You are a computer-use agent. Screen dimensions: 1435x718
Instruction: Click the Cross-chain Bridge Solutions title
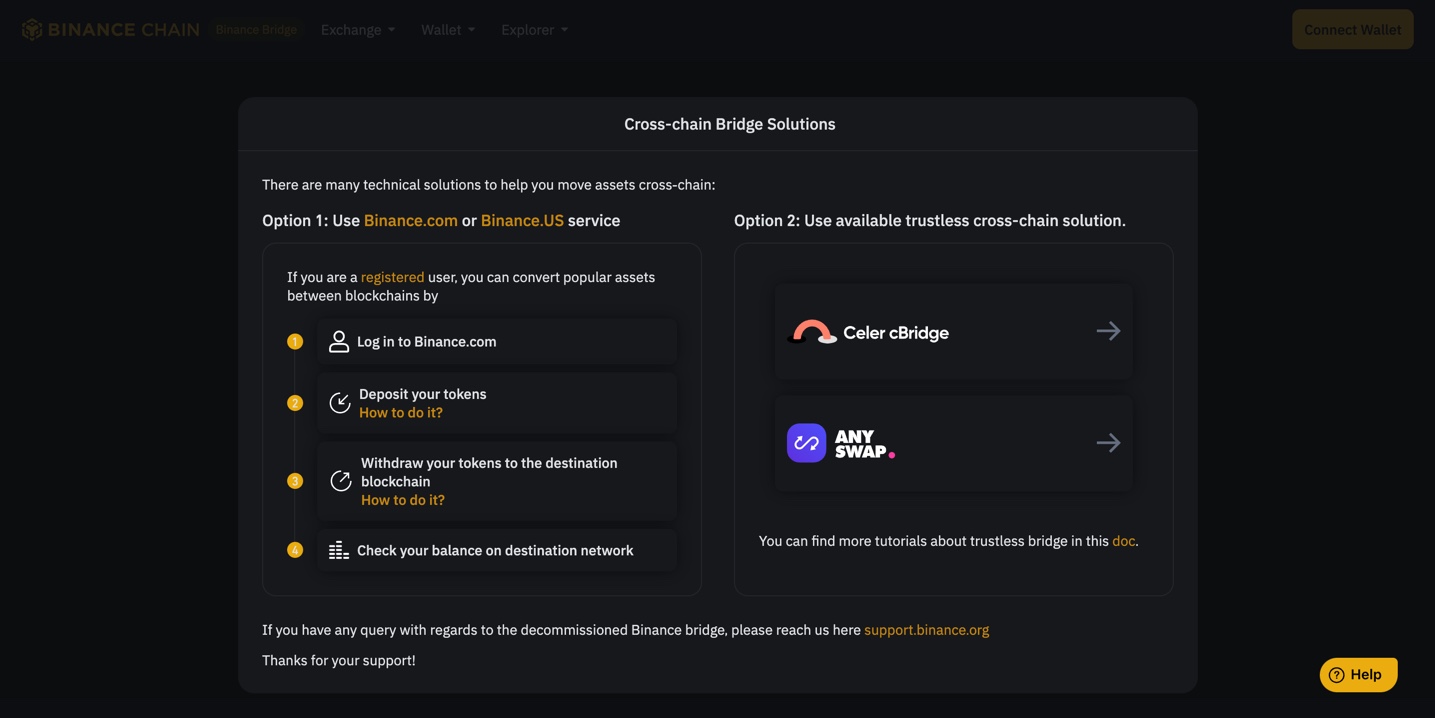click(730, 124)
